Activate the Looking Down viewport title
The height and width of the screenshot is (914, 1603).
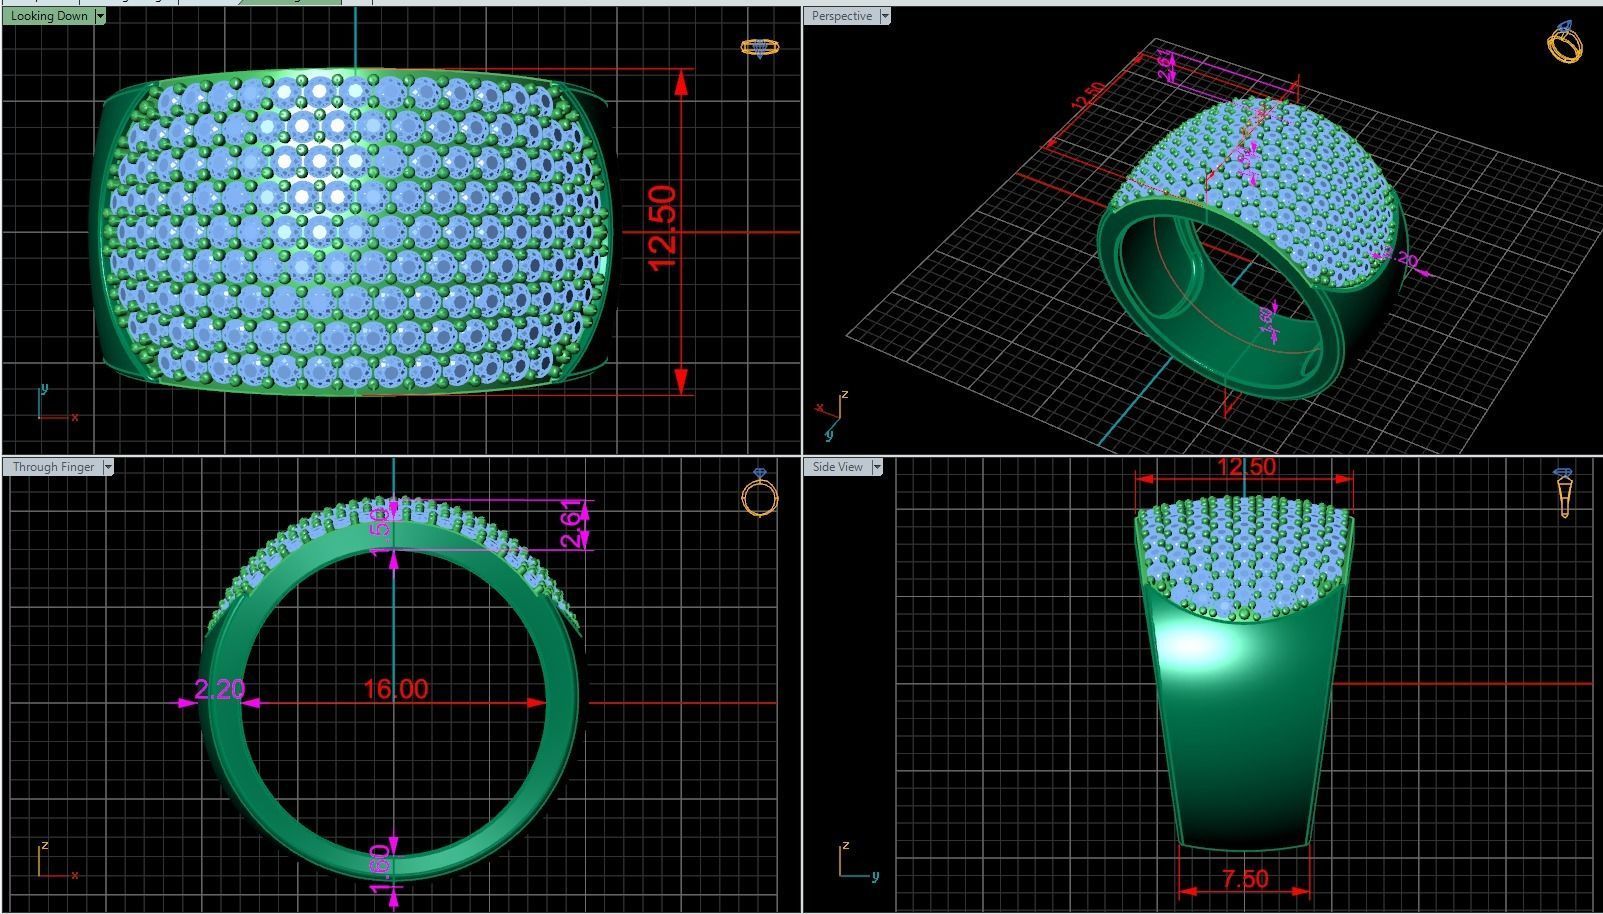pos(49,16)
